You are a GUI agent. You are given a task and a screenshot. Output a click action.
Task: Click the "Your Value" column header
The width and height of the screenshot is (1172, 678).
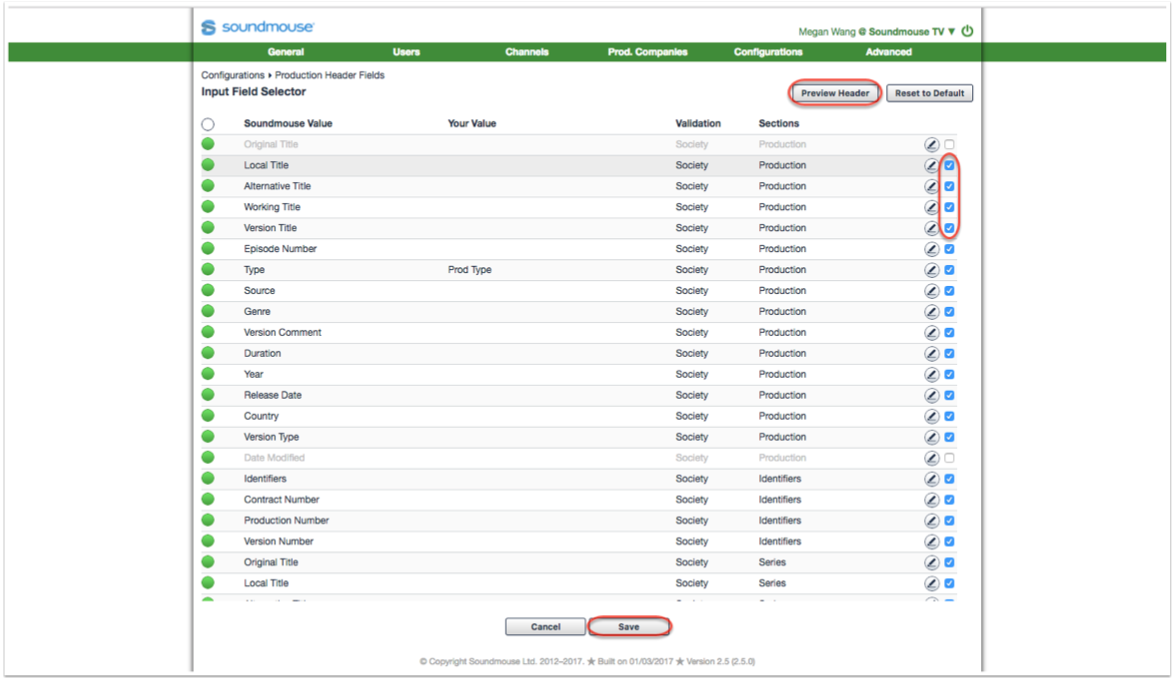(x=472, y=123)
